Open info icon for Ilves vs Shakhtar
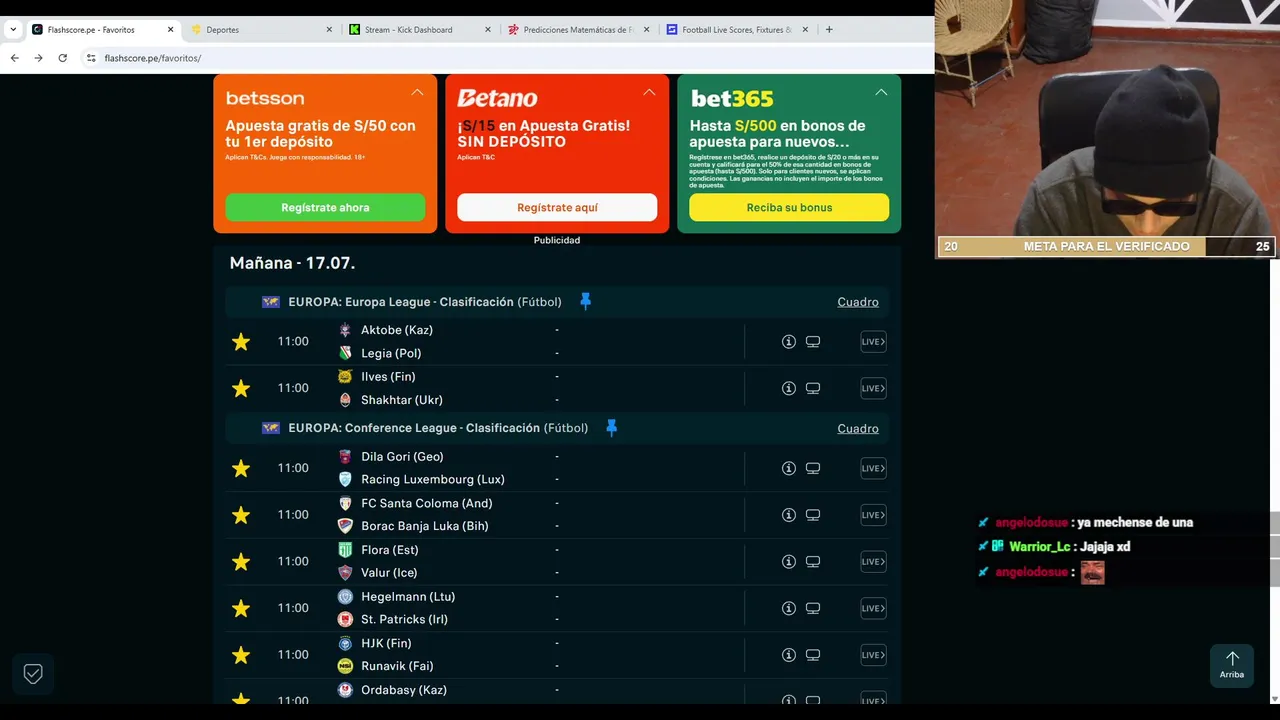 point(789,388)
